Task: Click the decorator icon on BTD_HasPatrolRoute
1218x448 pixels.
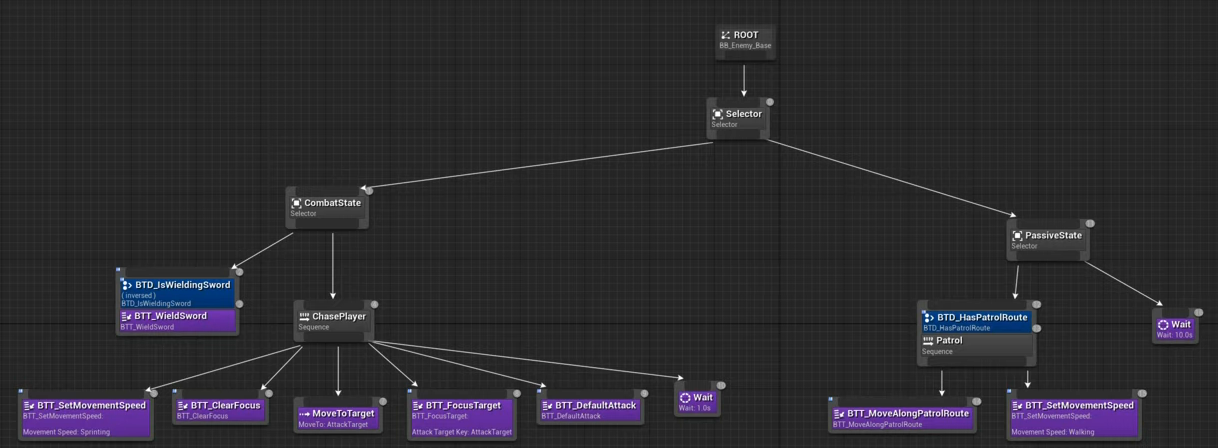Action: 929,318
